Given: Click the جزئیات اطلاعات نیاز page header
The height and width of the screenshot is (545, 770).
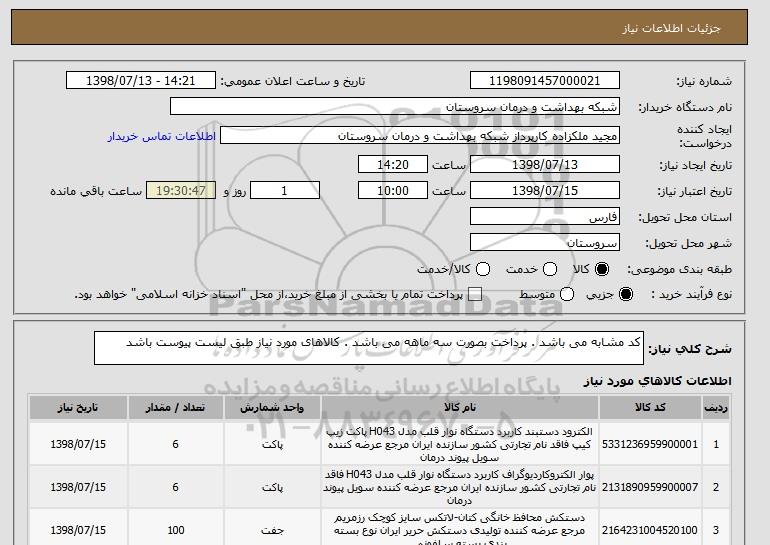Looking at the screenshot, I should click(671, 28).
